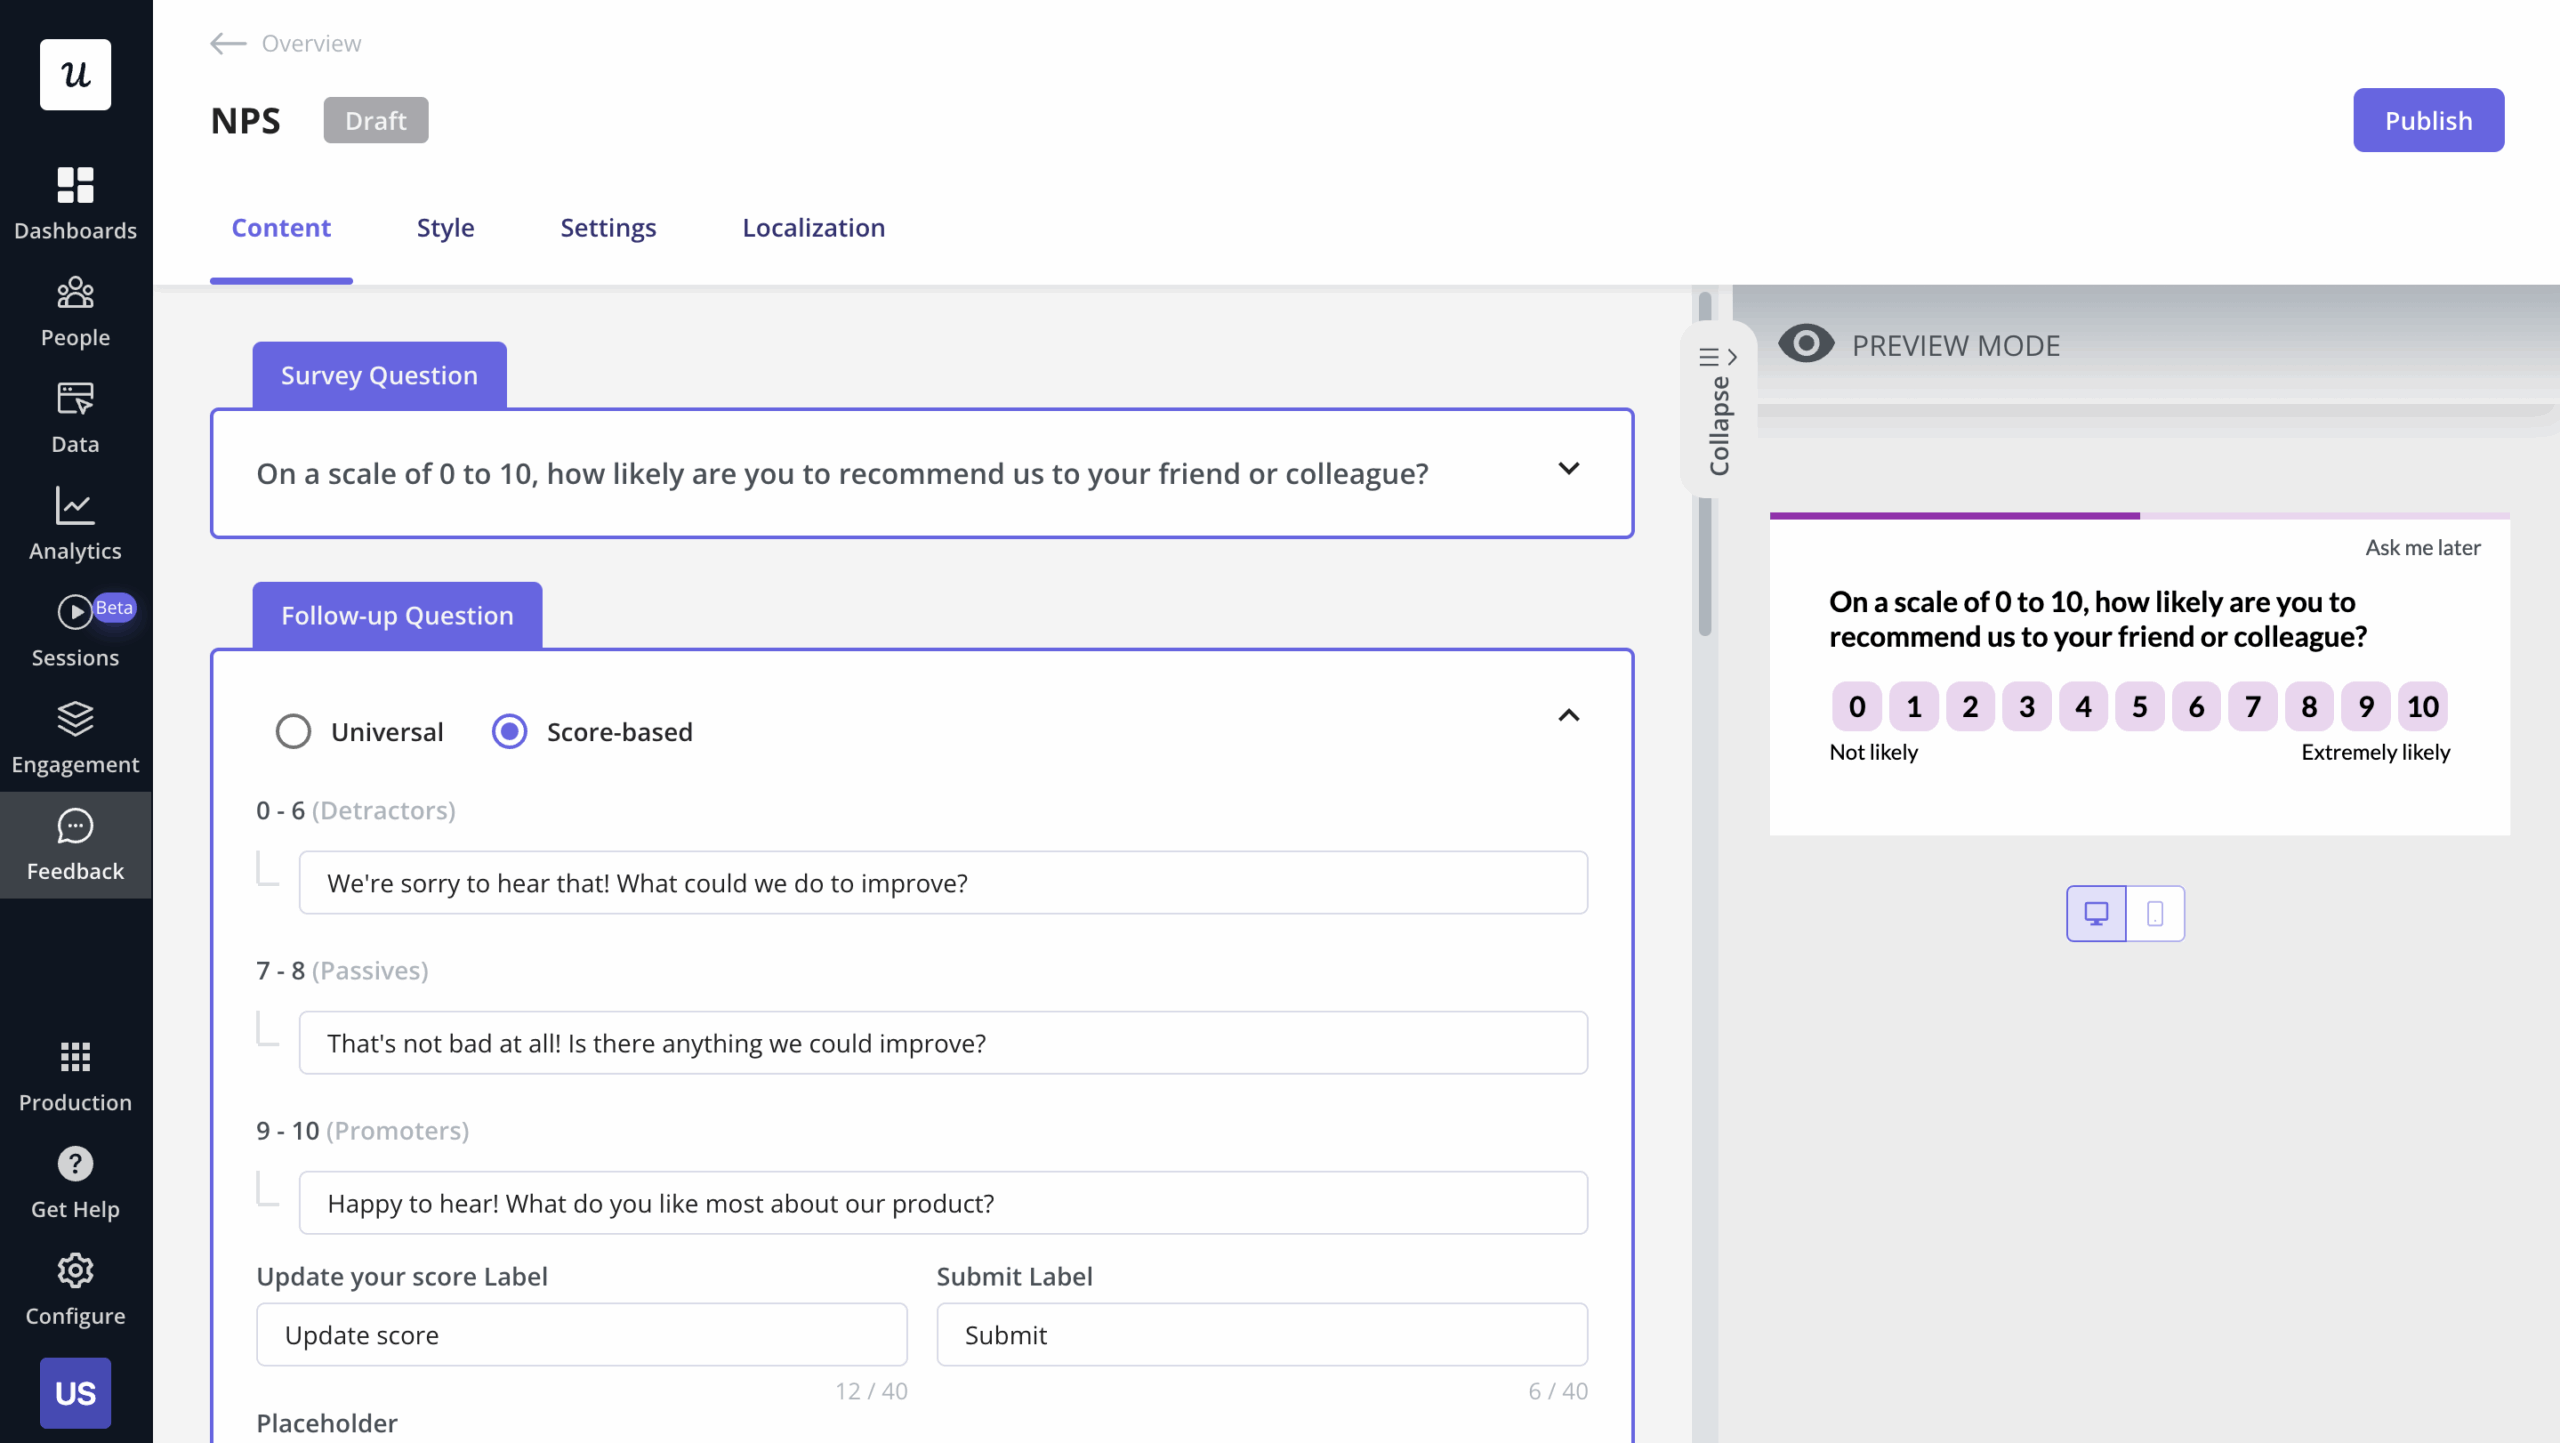Click the Detractors follow-up question field
The width and height of the screenshot is (2560, 1443).
(x=943, y=883)
